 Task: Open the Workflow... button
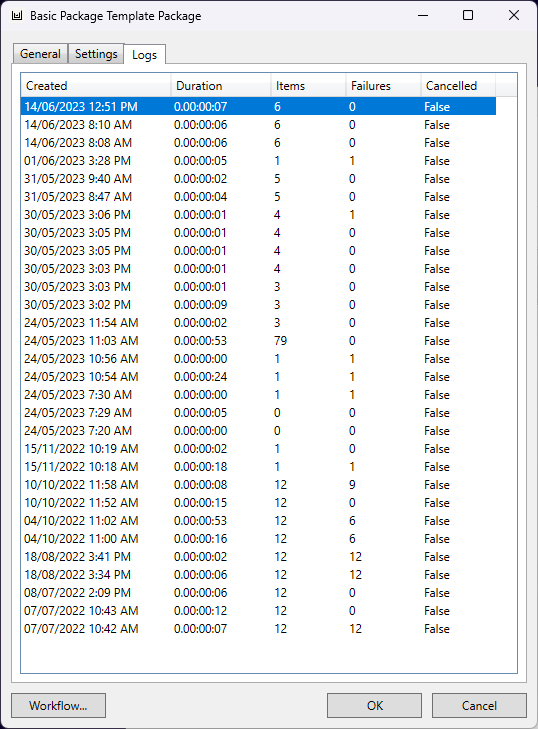point(59,705)
